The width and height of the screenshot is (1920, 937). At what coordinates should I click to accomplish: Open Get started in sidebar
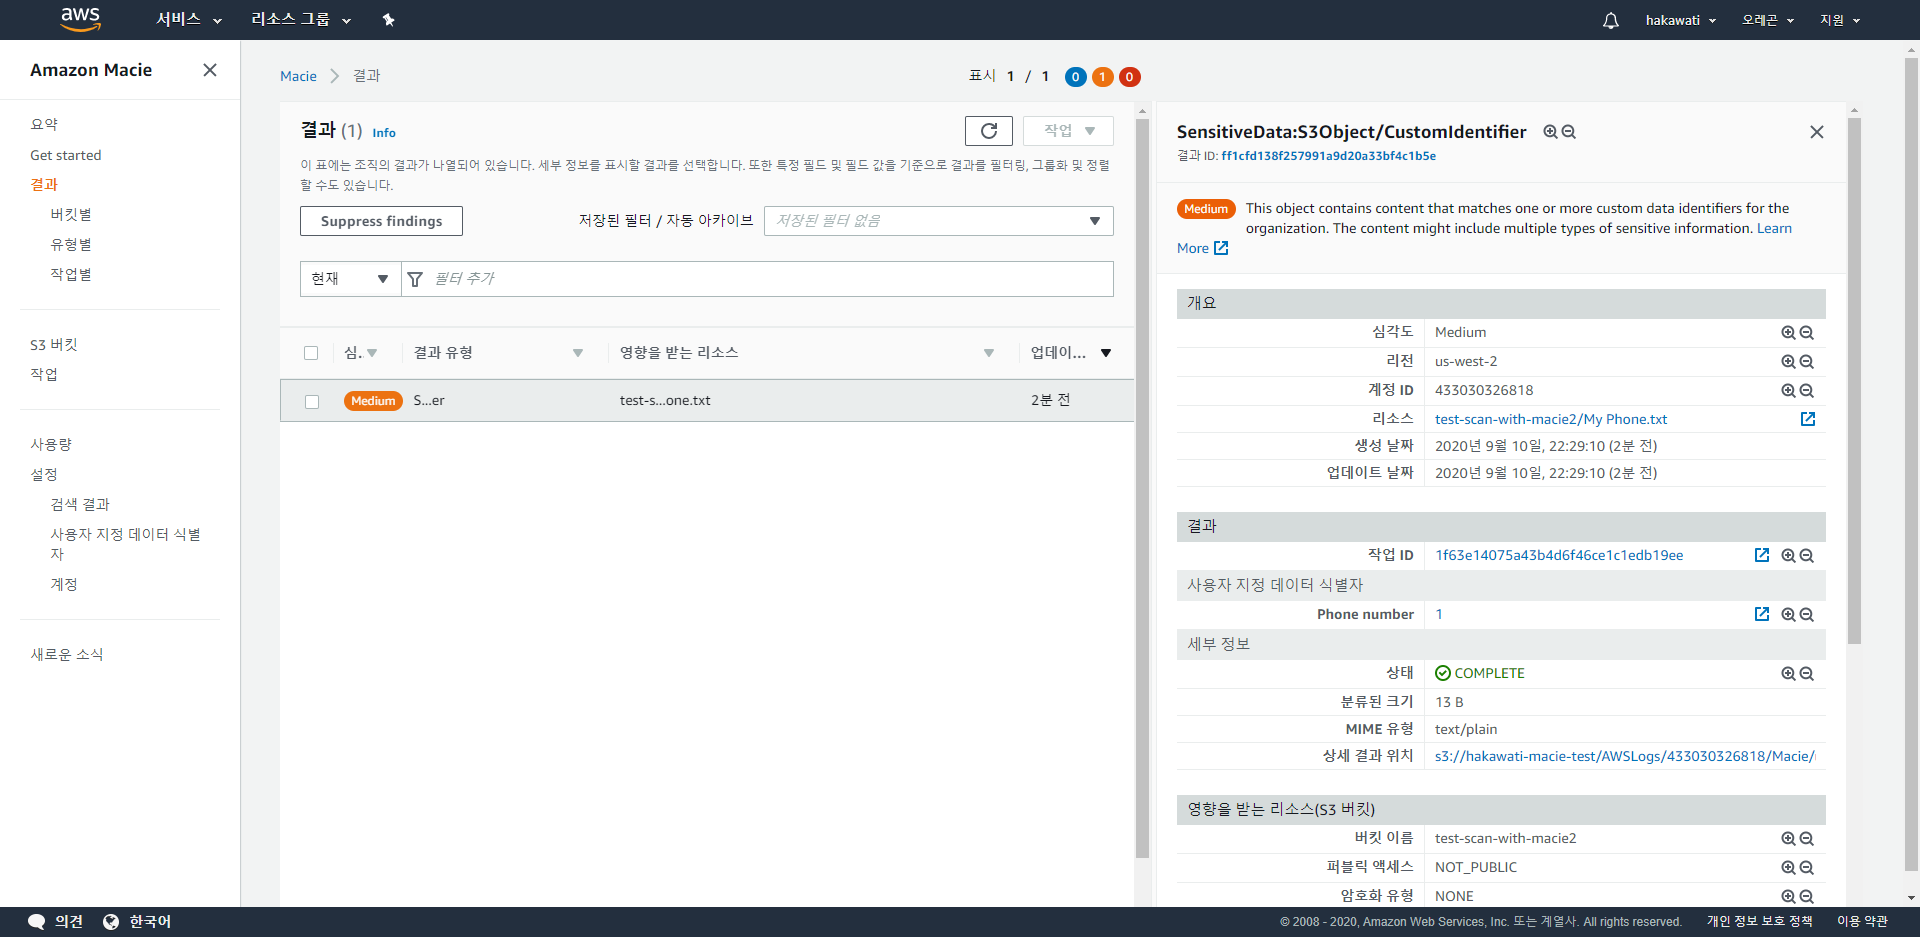tap(66, 155)
